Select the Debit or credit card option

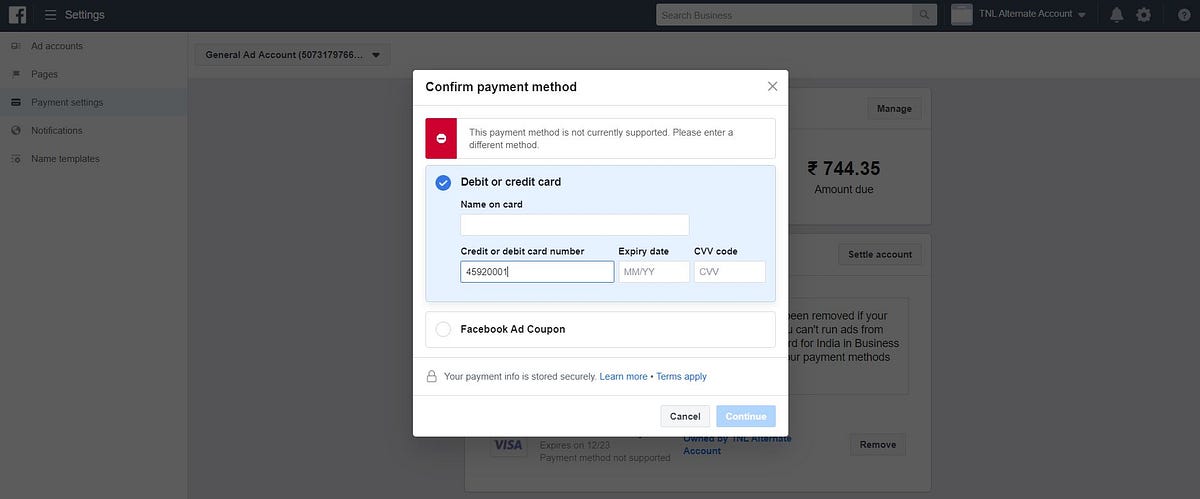click(x=443, y=182)
